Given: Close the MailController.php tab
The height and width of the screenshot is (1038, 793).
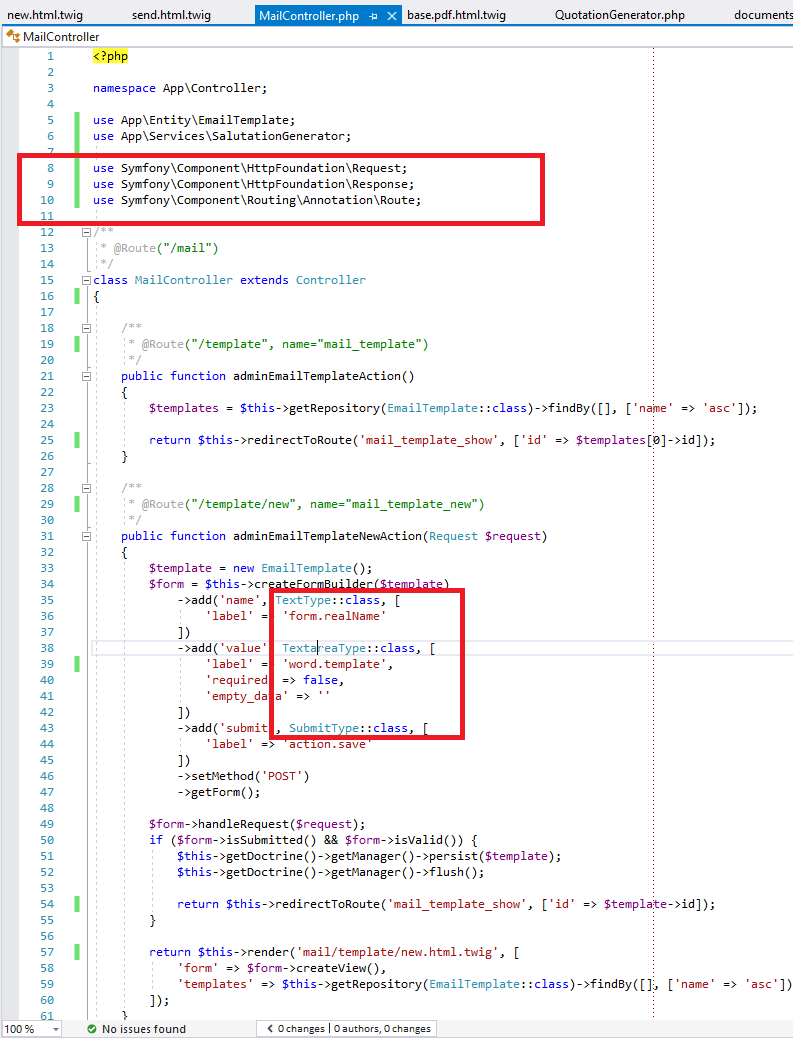Looking at the screenshot, I should [391, 16].
